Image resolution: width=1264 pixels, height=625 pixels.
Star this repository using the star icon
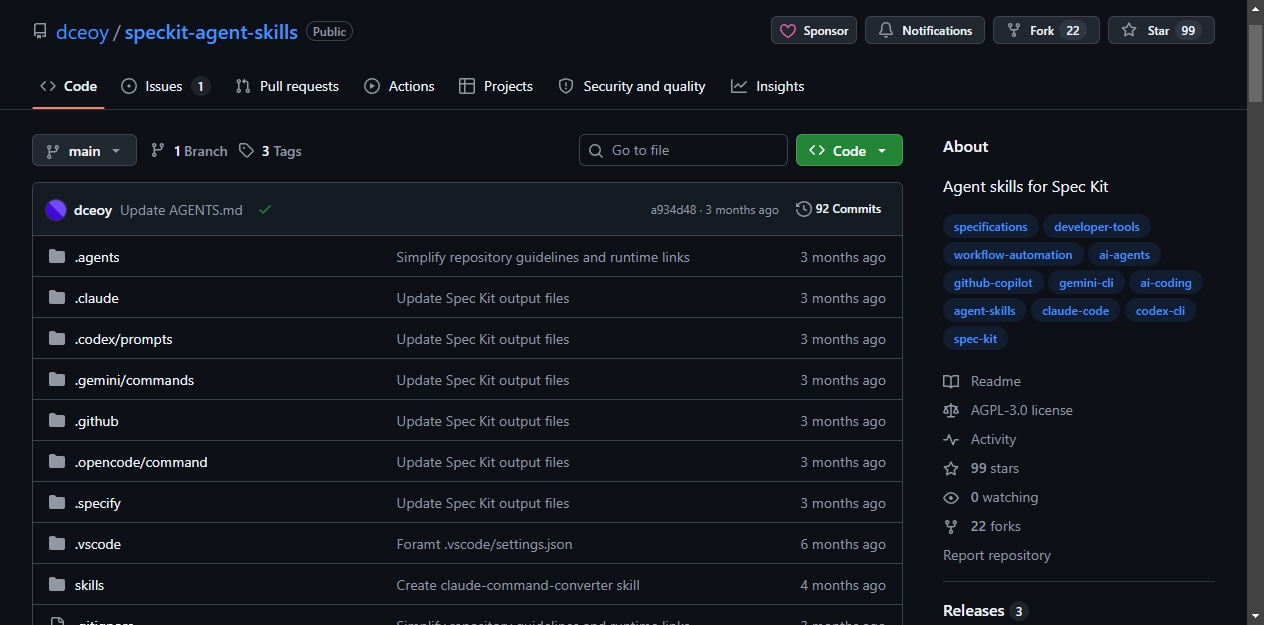click(x=1129, y=31)
